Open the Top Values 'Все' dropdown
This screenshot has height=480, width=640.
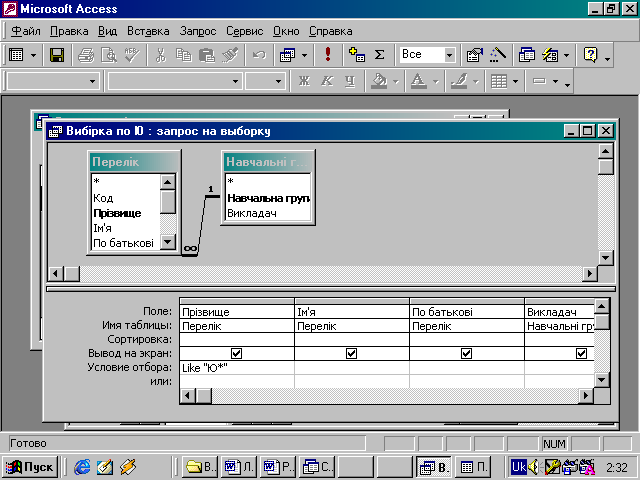(x=449, y=55)
